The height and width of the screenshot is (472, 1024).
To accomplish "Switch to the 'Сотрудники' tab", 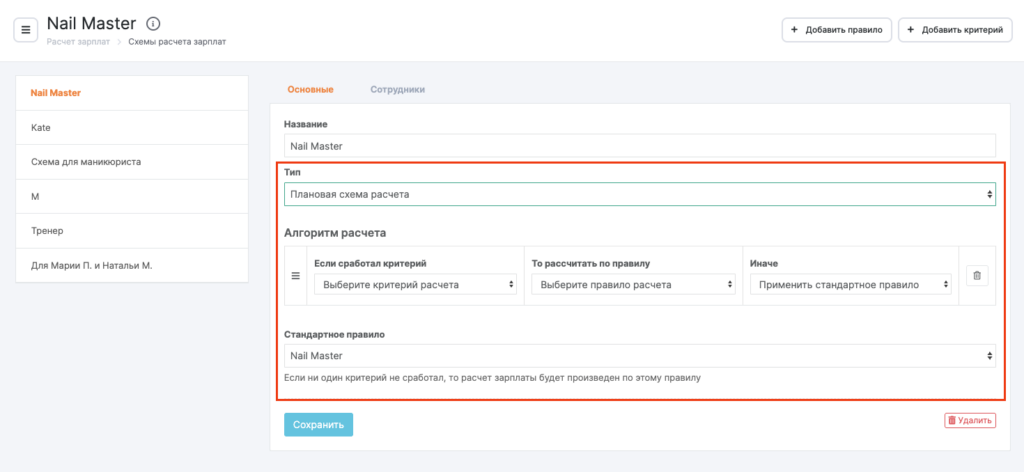I will point(397,89).
